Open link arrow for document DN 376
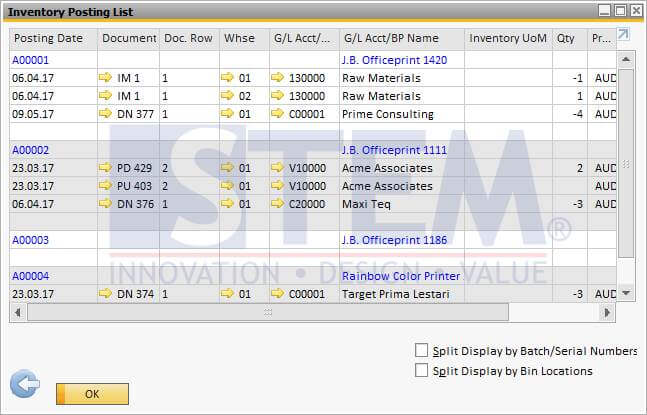This screenshot has height=415, width=647. click(105, 203)
